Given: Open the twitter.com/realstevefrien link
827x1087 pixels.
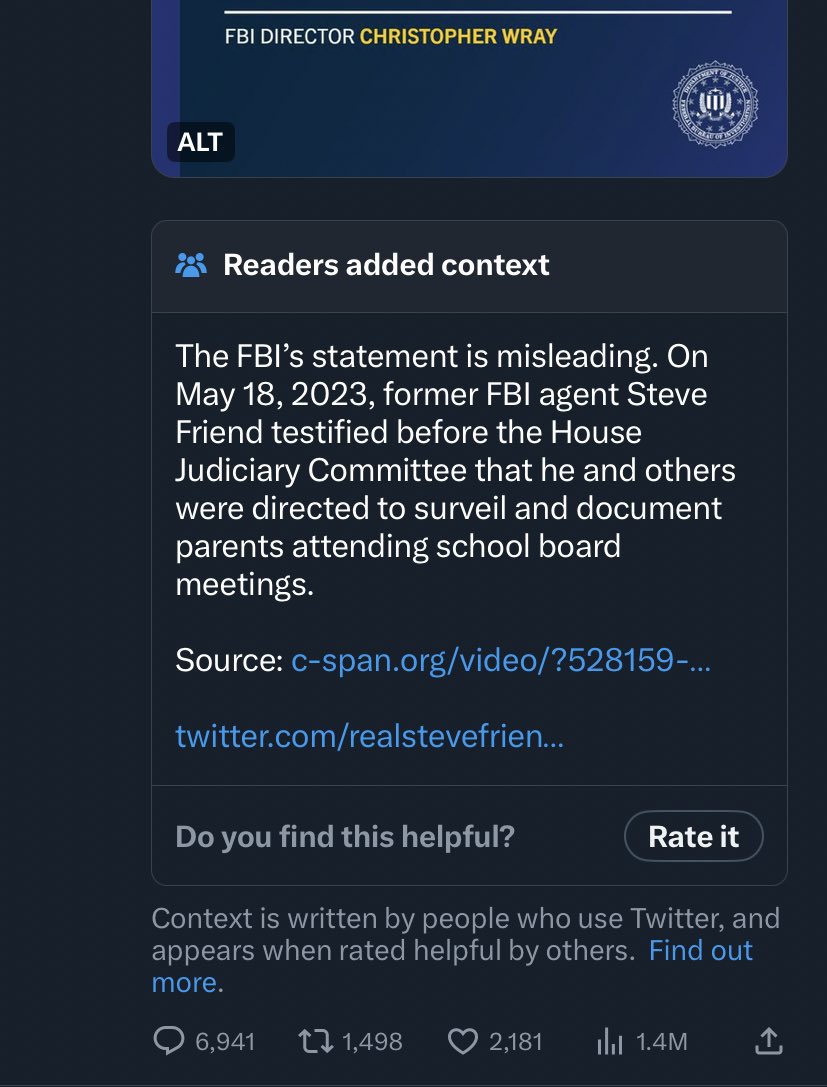Looking at the screenshot, I should tap(369, 736).
